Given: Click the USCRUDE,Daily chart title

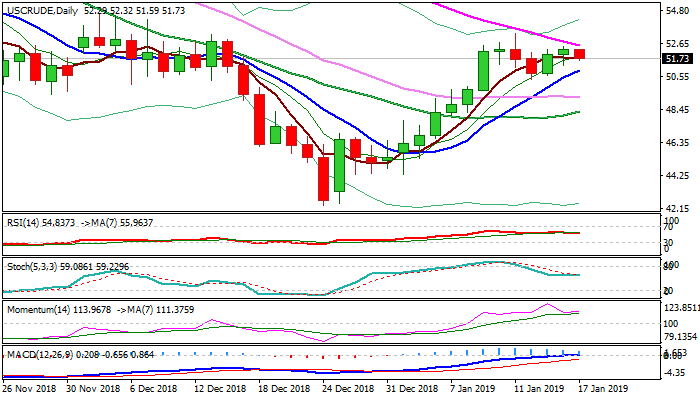Looking at the screenshot, I should point(42,8).
